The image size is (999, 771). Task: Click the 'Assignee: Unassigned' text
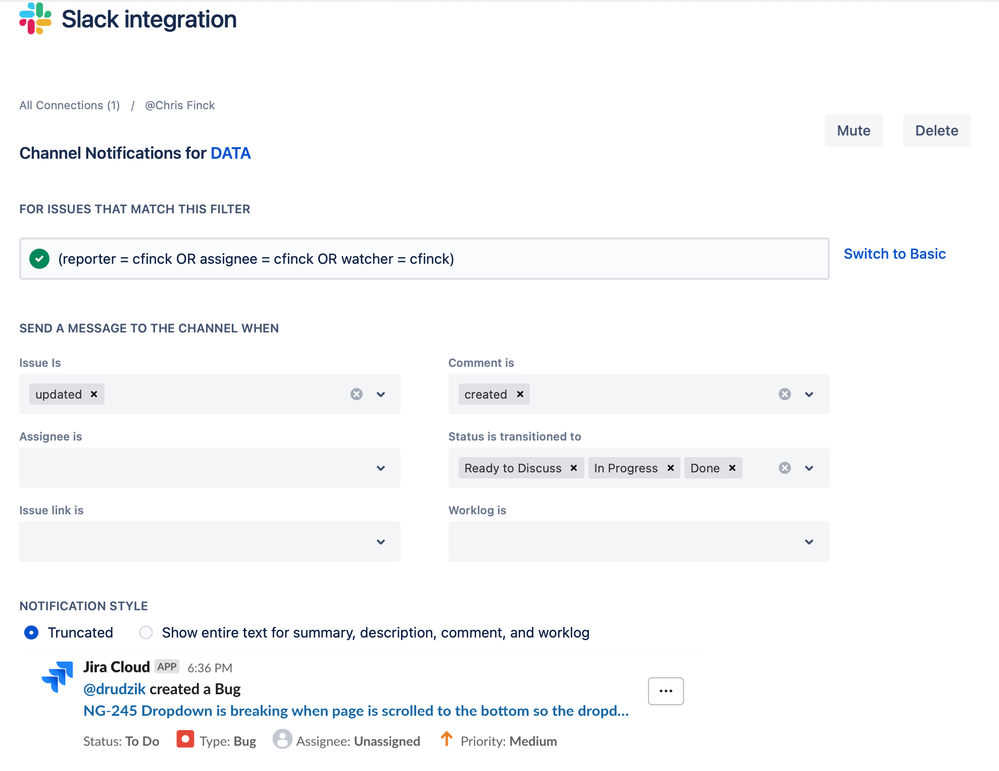(358, 741)
